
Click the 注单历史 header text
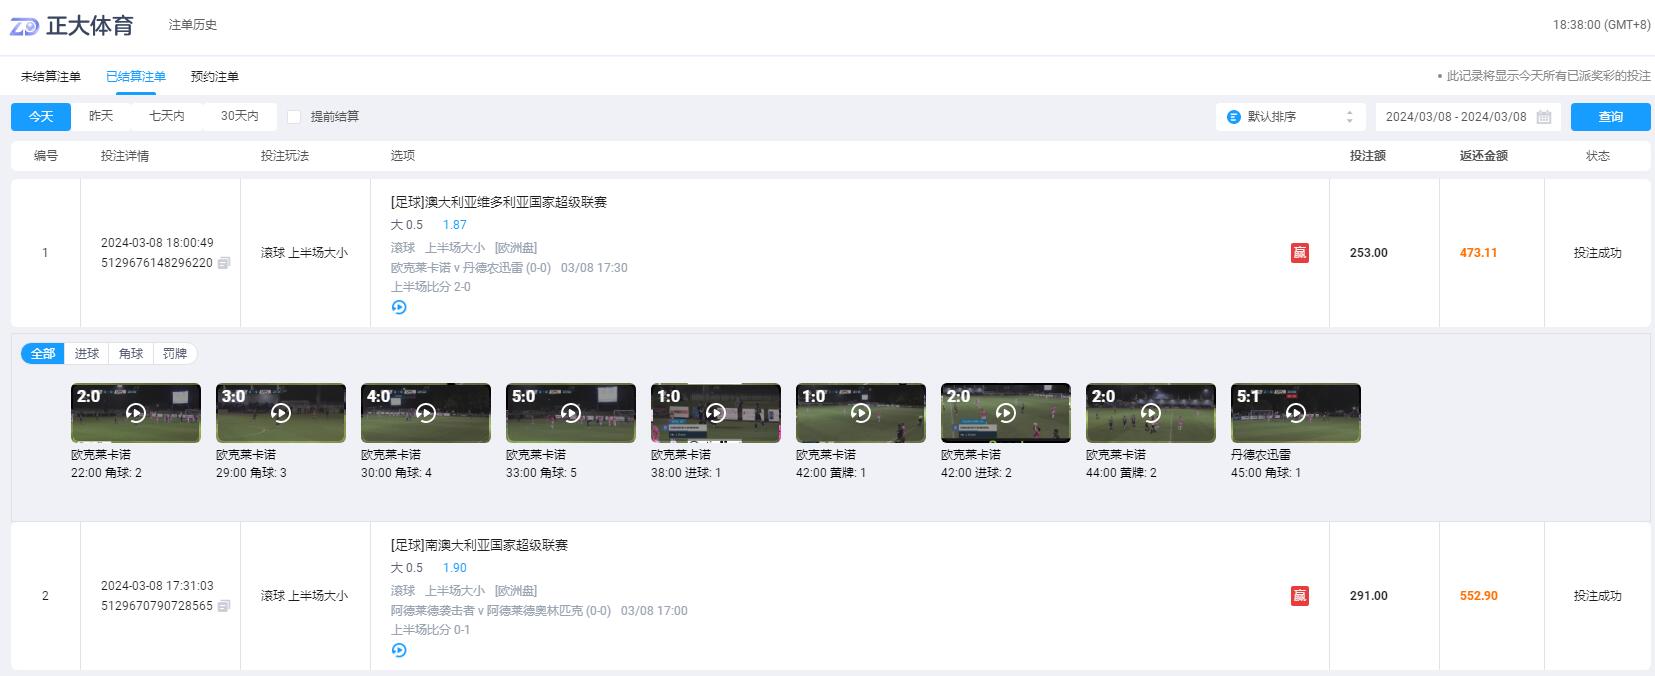click(x=193, y=25)
